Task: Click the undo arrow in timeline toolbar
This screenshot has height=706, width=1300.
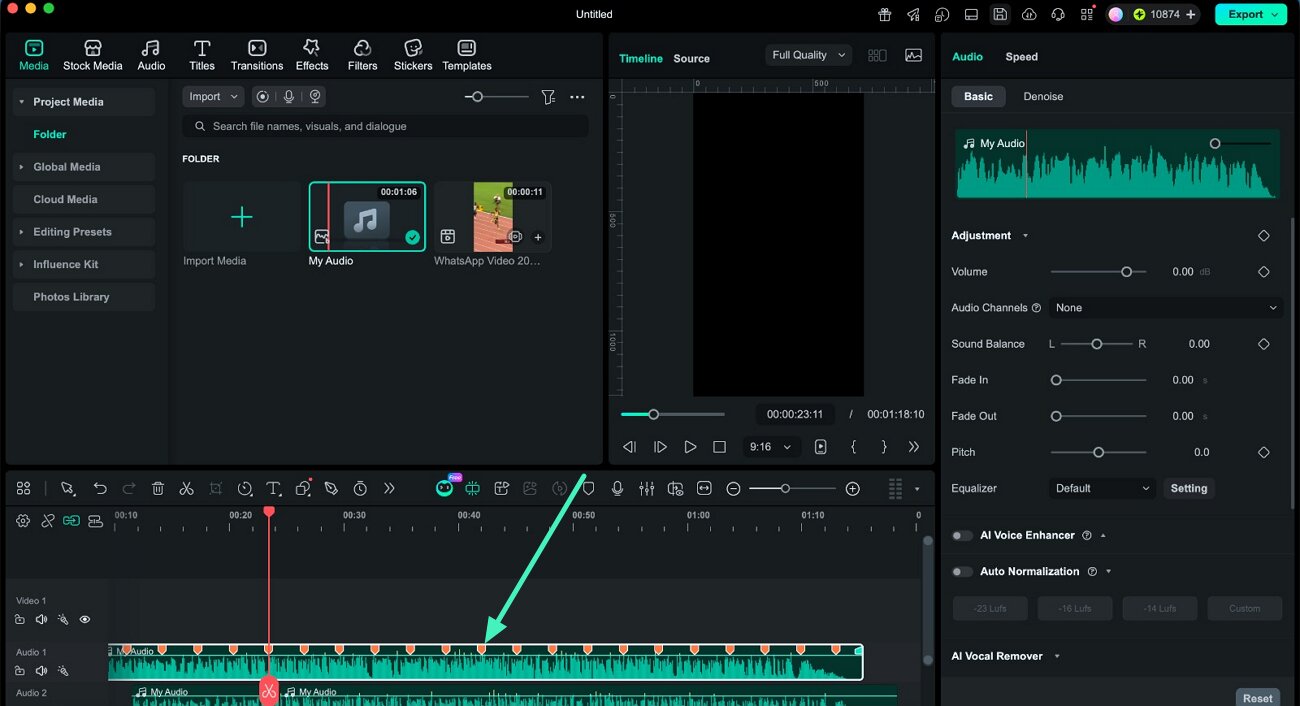Action: tap(100, 488)
